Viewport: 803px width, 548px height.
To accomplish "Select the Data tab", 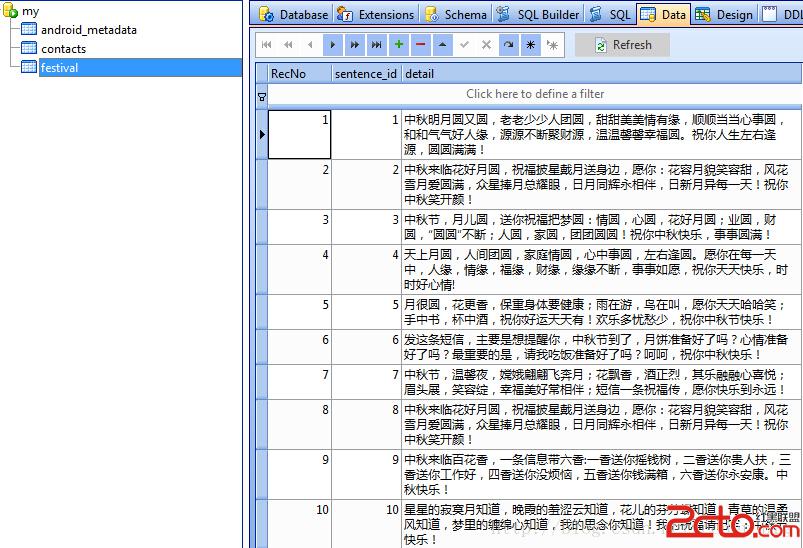I will tap(663, 14).
